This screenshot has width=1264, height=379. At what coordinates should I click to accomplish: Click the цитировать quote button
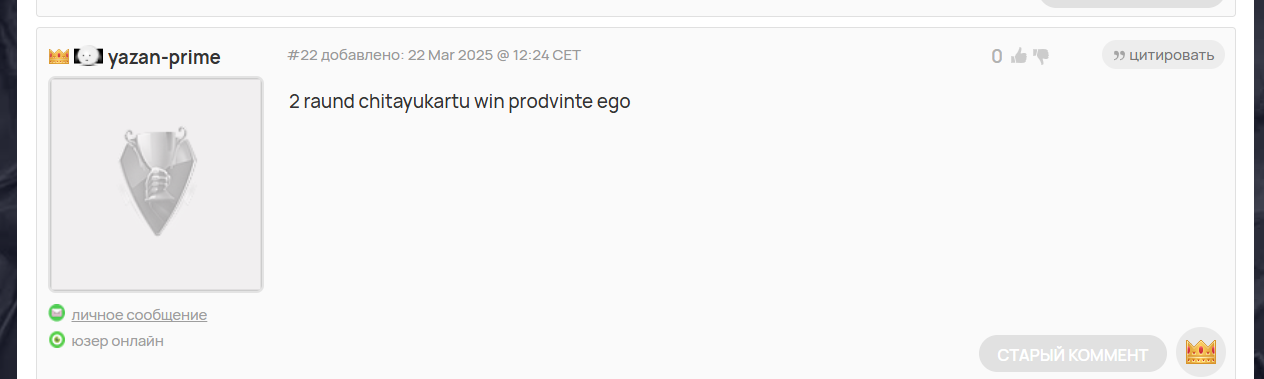1163,55
